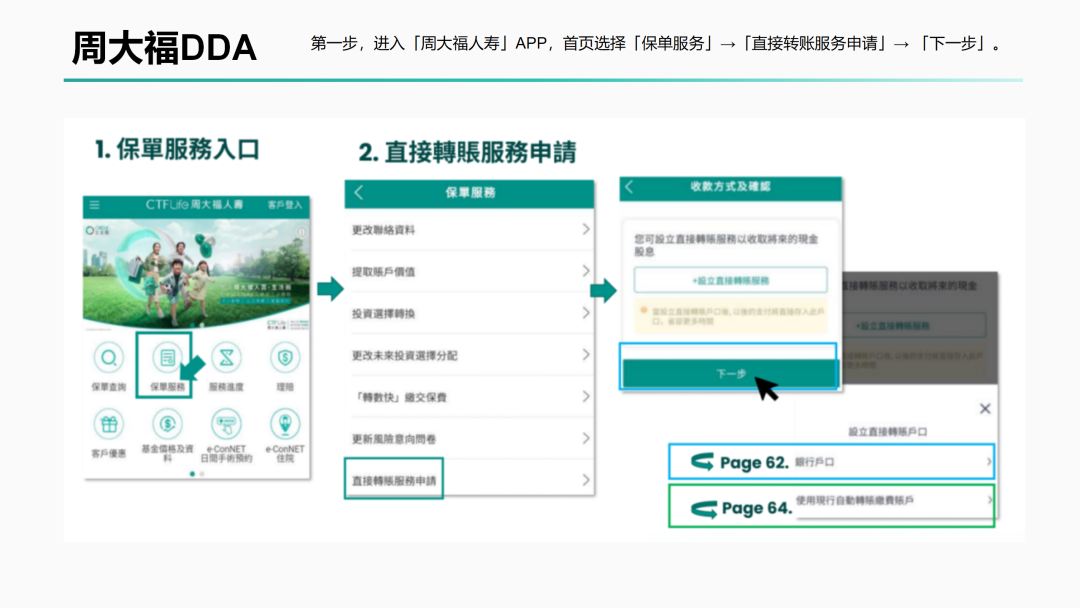Expand chevron beside 更改聯絡資料
The height and width of the screenshot is (608, 1080).
point(585,229)
